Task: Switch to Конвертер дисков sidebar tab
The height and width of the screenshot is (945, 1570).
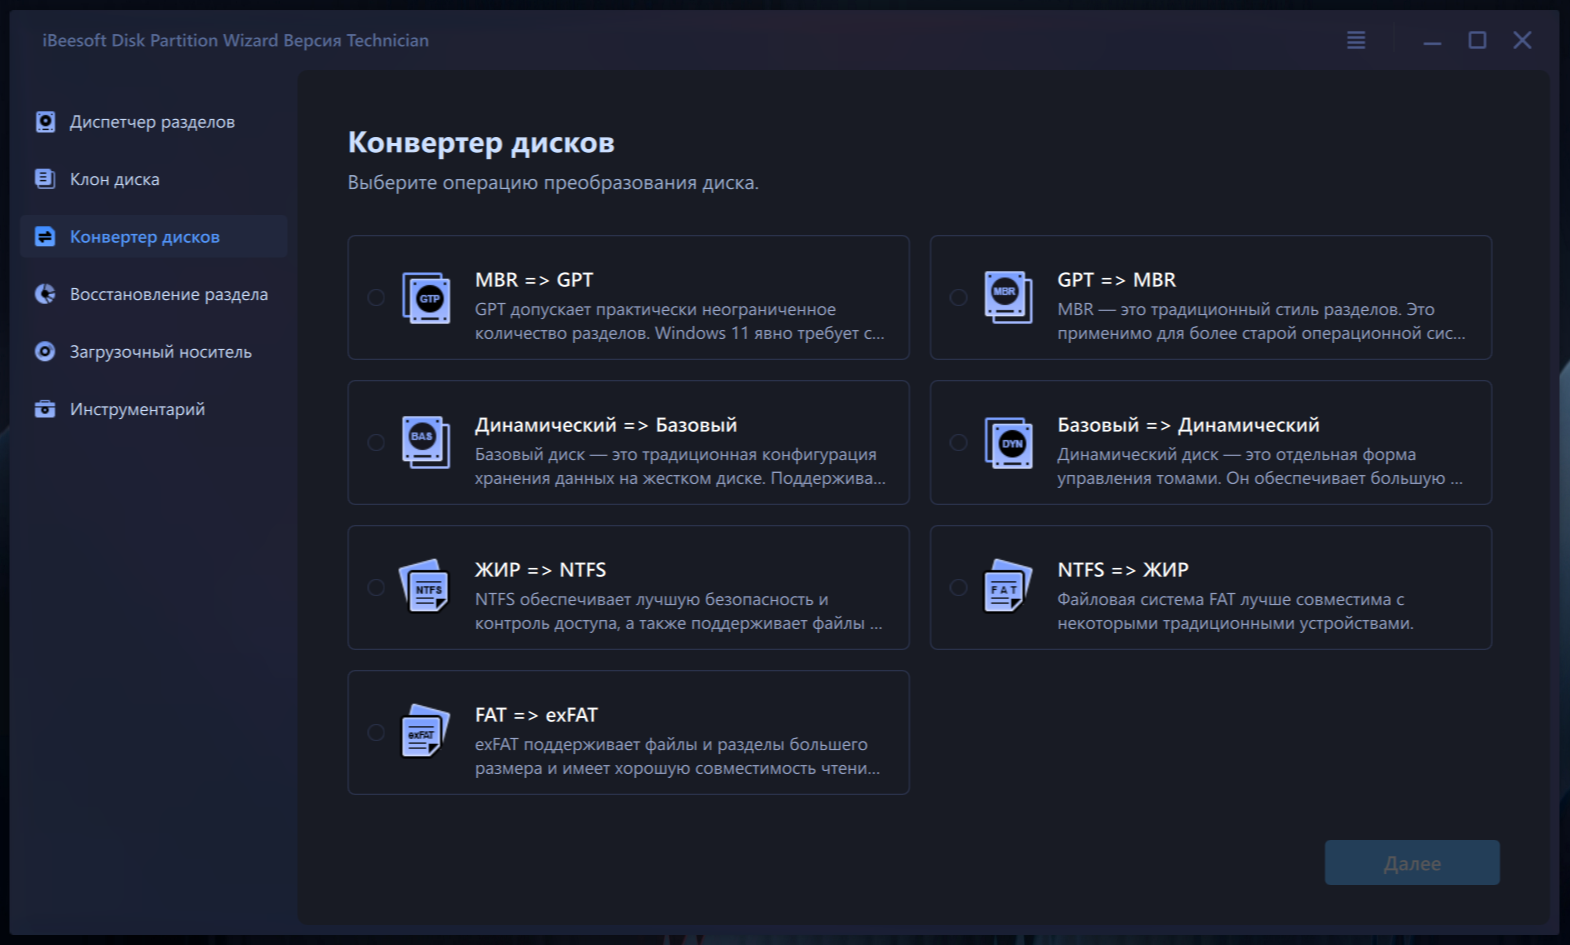Action: [145, 237]
